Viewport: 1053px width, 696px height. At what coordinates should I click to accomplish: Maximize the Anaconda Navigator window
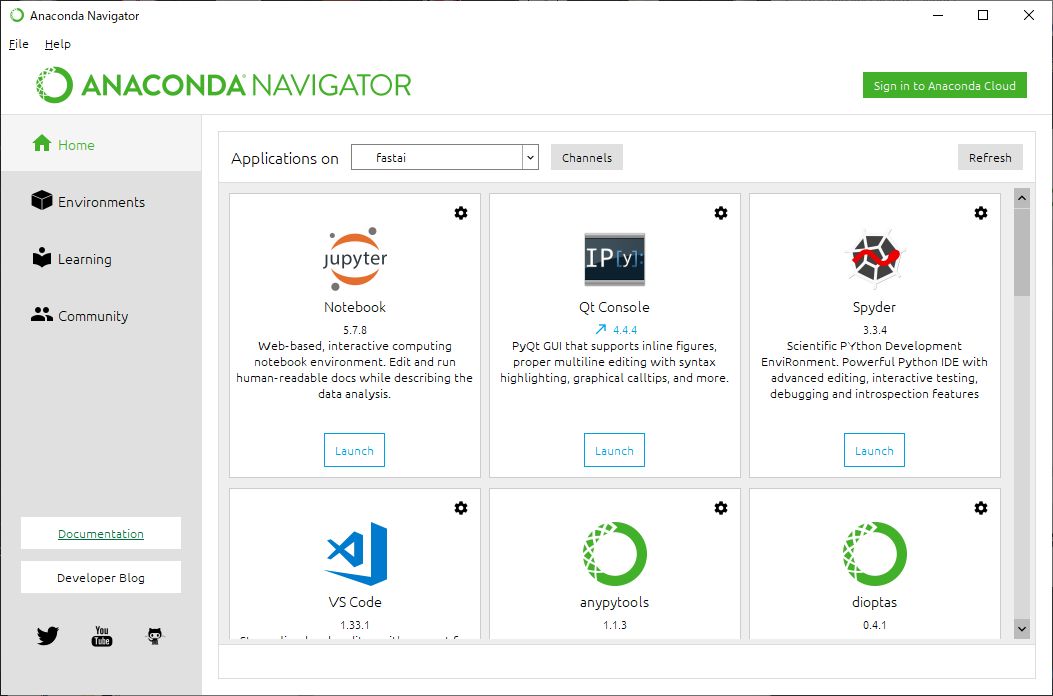pyautogui.click(x=982, y=15)
